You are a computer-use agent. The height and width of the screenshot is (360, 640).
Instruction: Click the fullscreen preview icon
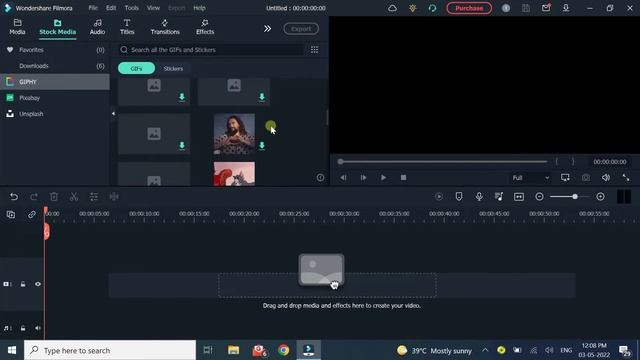(x=626, y=178)
